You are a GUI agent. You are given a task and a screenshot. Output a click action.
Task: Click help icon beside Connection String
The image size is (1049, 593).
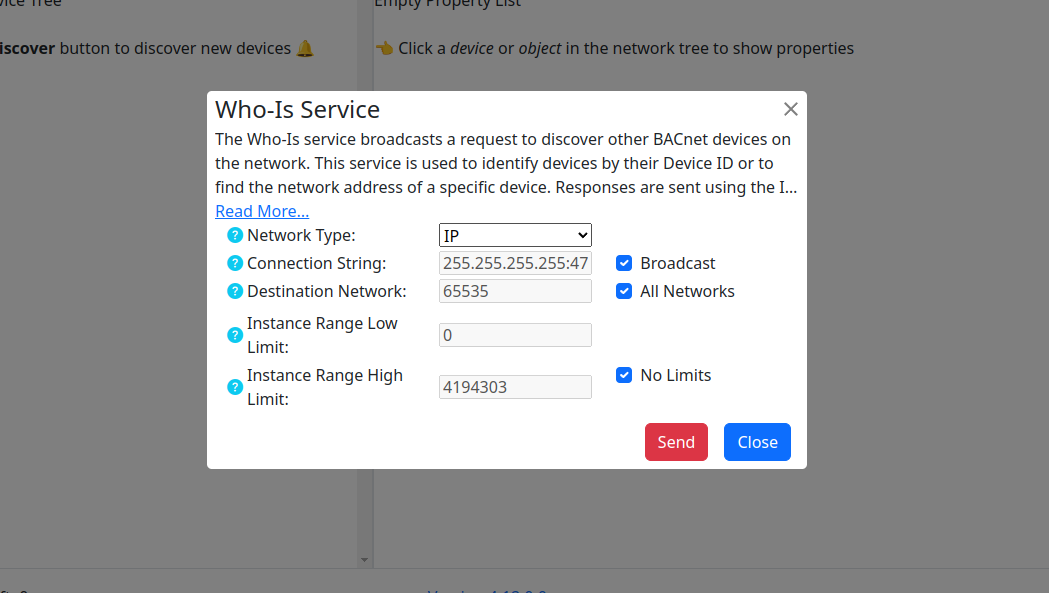point(235,264)
